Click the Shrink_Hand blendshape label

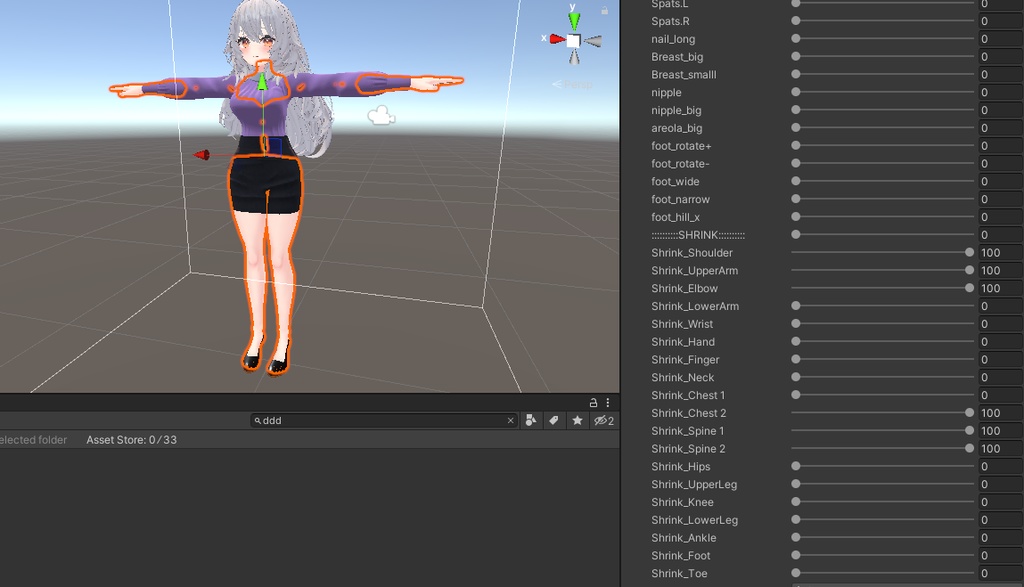pyautogui.click(x=682, y=341)
